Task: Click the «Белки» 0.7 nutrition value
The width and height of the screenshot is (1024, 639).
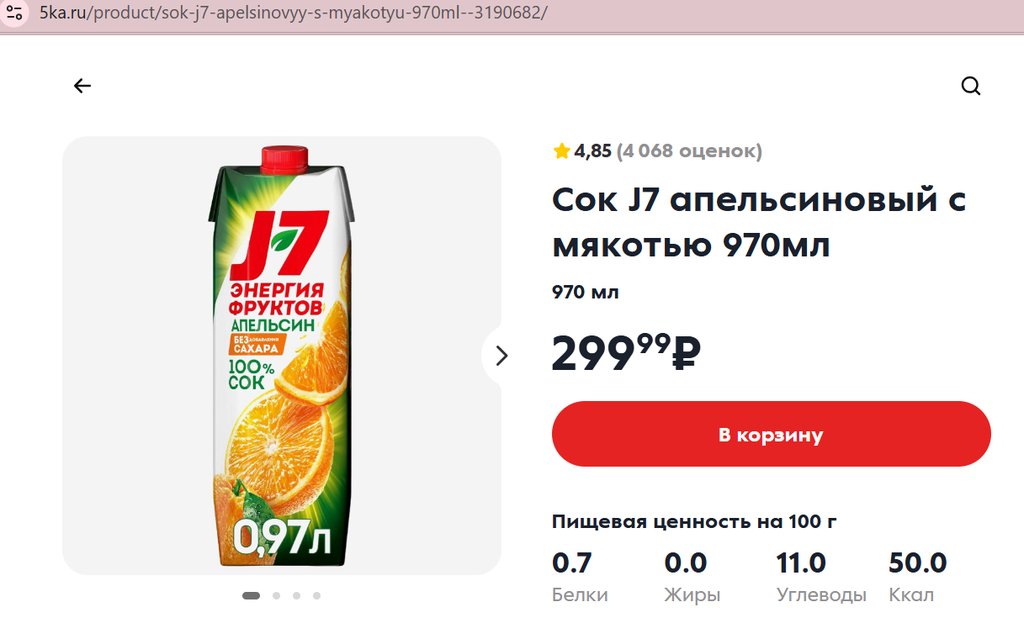Action: pyautogui.click(x=572, y=563)
